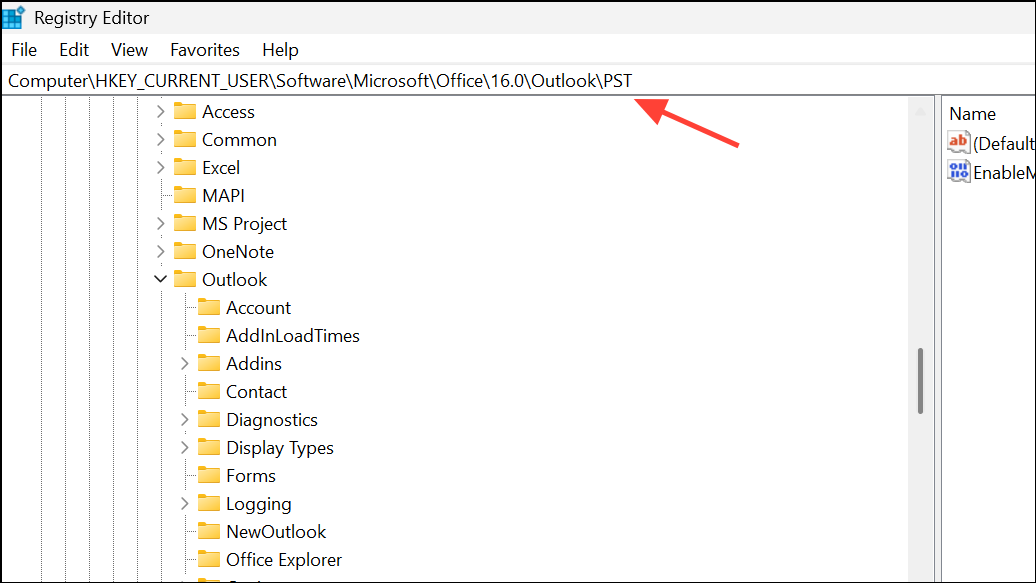Open the Favorites menu
Screen dimensions: 1036x583
pyautogui.click(x=204, y=49)
